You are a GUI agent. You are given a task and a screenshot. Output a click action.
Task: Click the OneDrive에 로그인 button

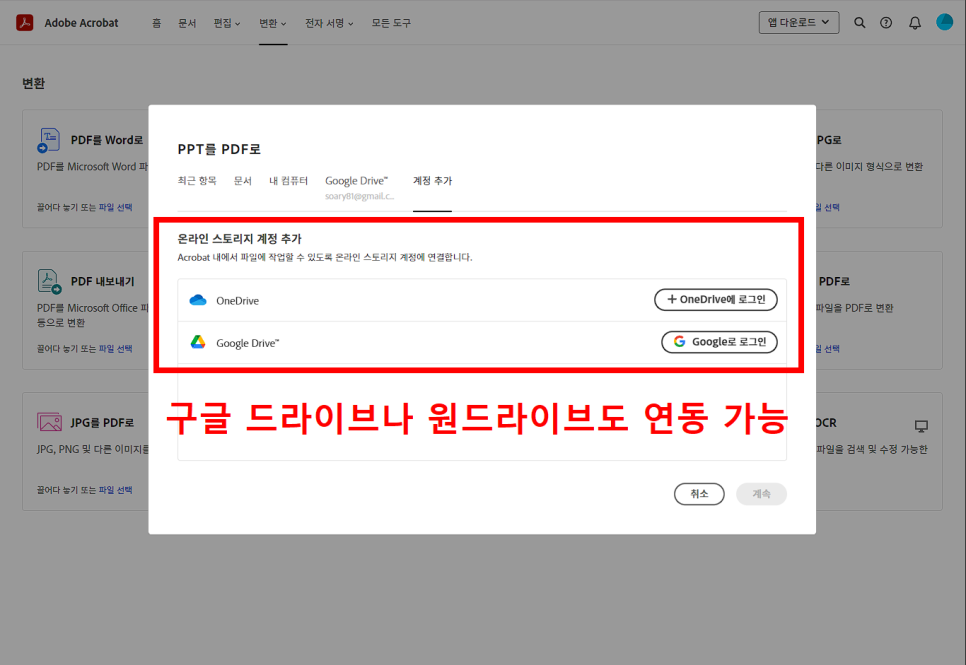pyautogui.click(x=716, y=300)
